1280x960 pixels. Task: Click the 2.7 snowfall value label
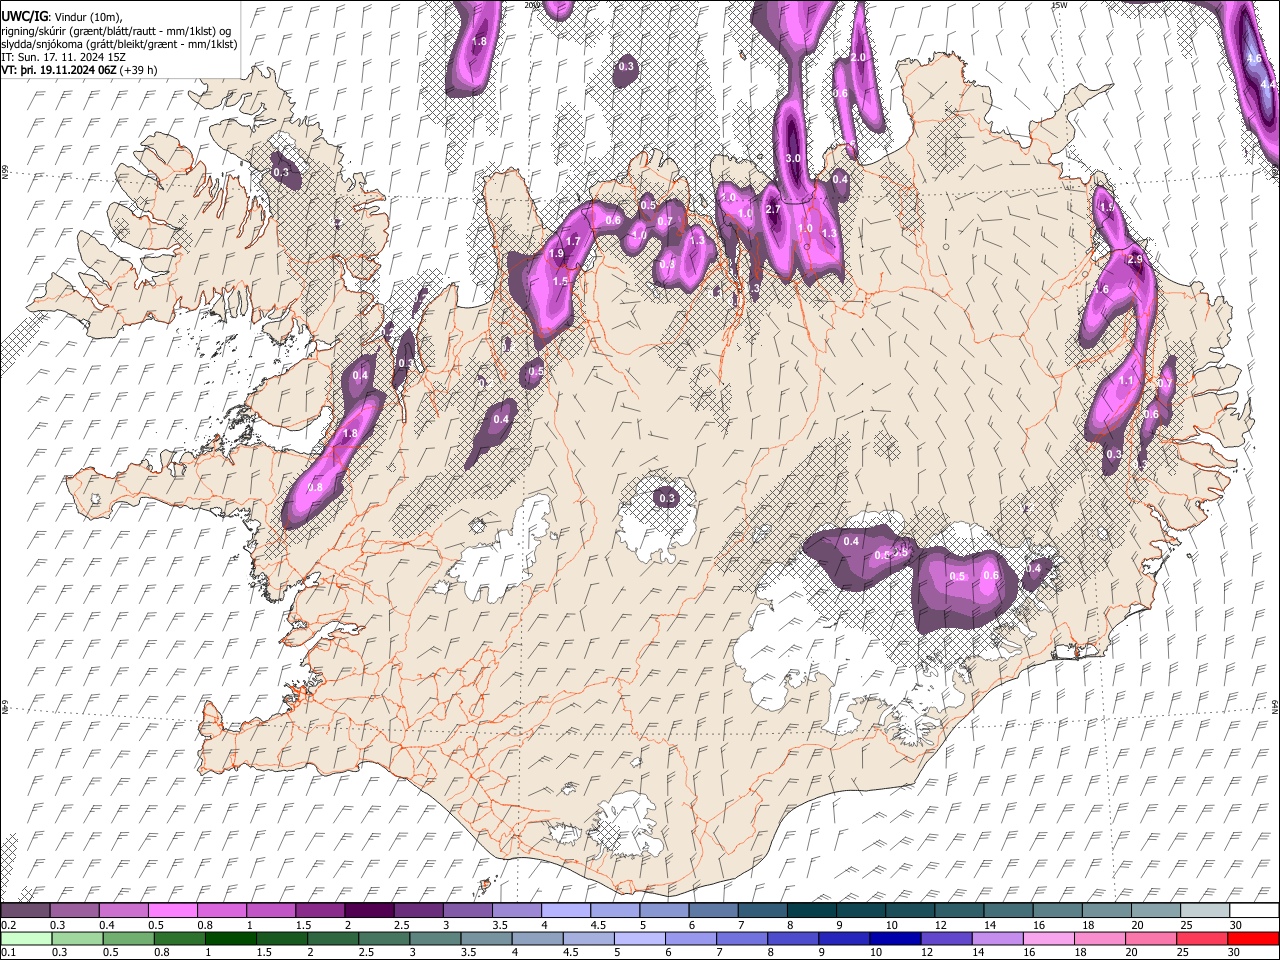[772, 210]
